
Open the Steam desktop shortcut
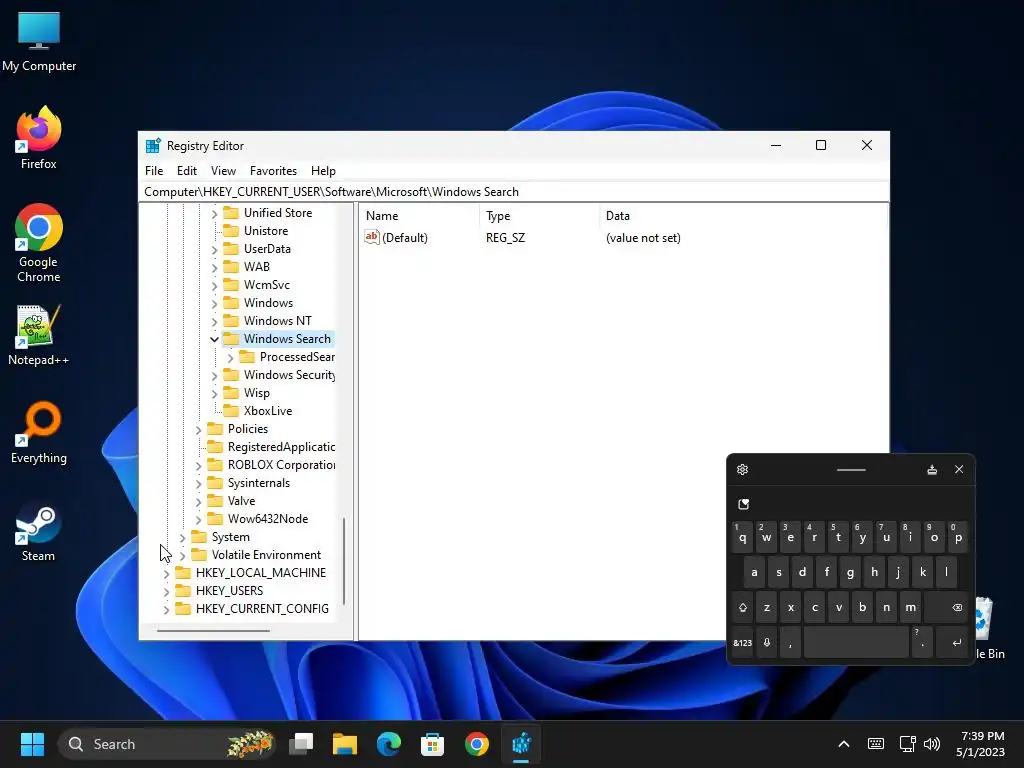coord(39,533)
